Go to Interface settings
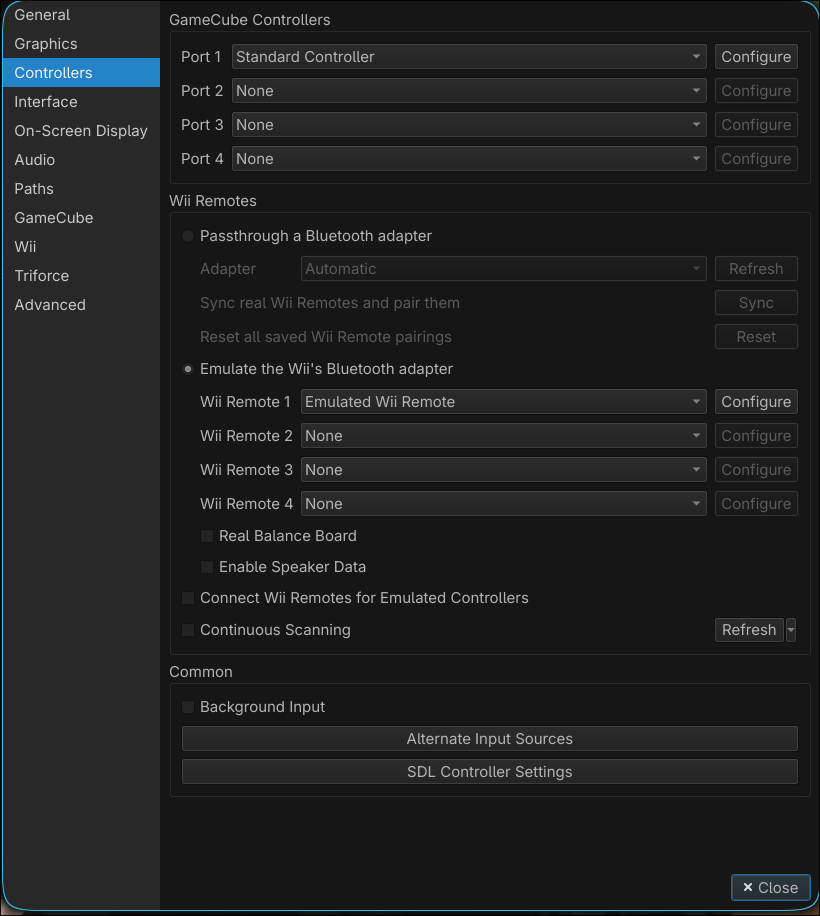Screen dimensions: 820x916 (x=81, y=102)
